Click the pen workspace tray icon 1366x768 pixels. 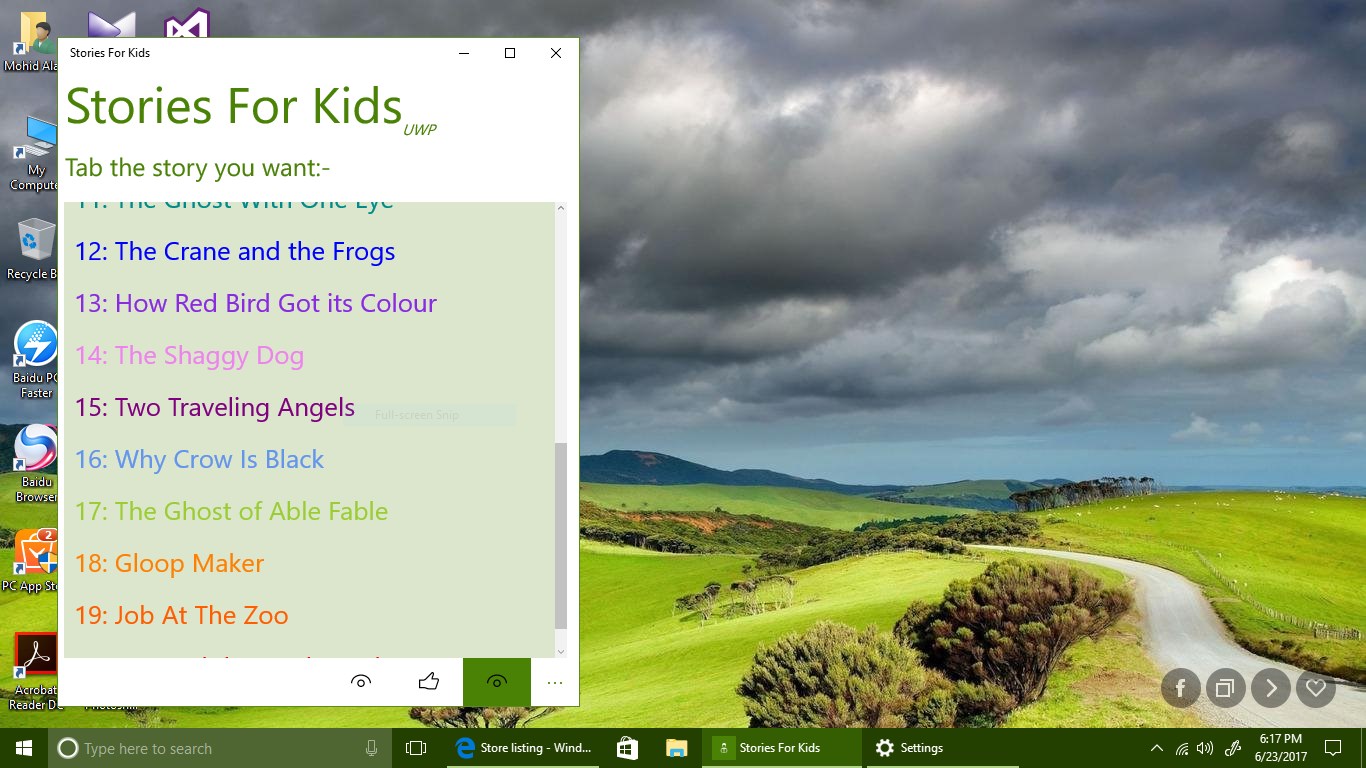(1234, 748)
